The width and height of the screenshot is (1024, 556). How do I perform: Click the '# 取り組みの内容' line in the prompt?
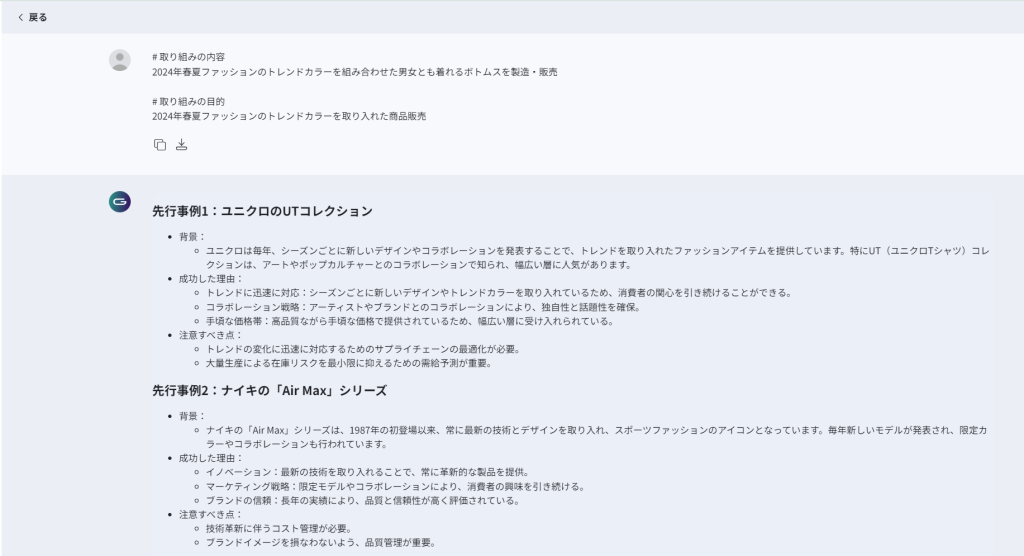click(188, 57)
